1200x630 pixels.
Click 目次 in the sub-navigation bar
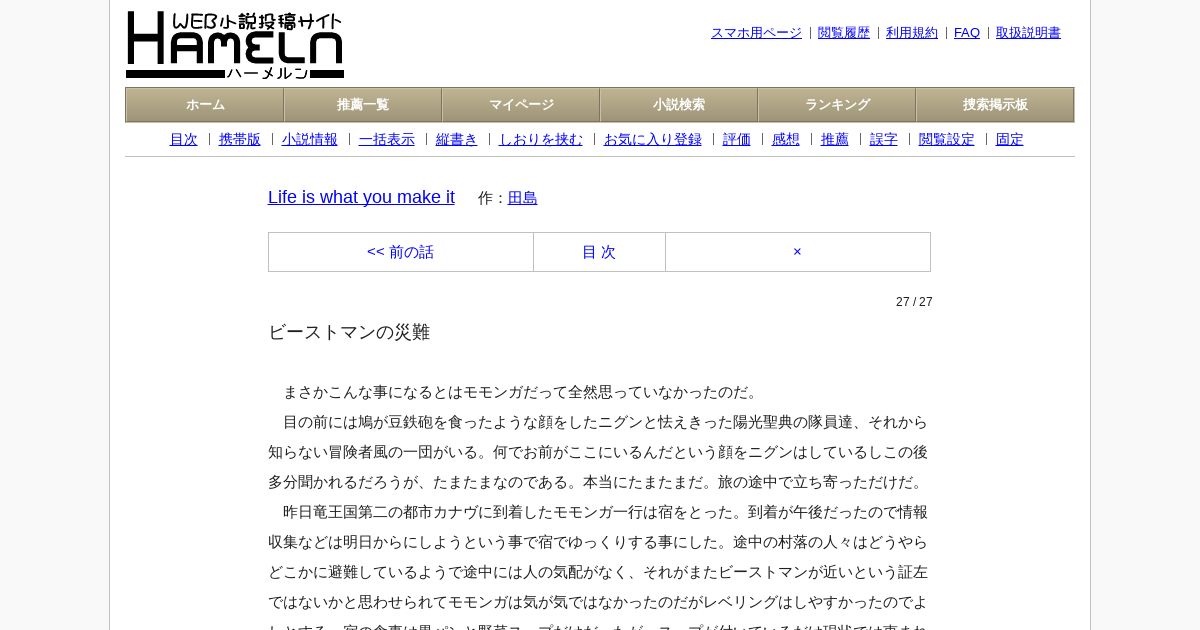pos(184,140)
